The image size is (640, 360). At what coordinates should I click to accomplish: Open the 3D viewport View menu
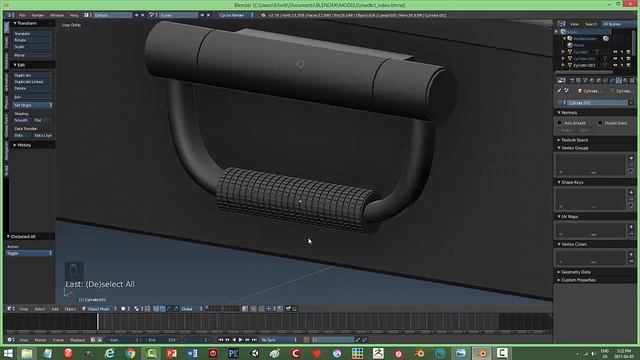(24, 309)
